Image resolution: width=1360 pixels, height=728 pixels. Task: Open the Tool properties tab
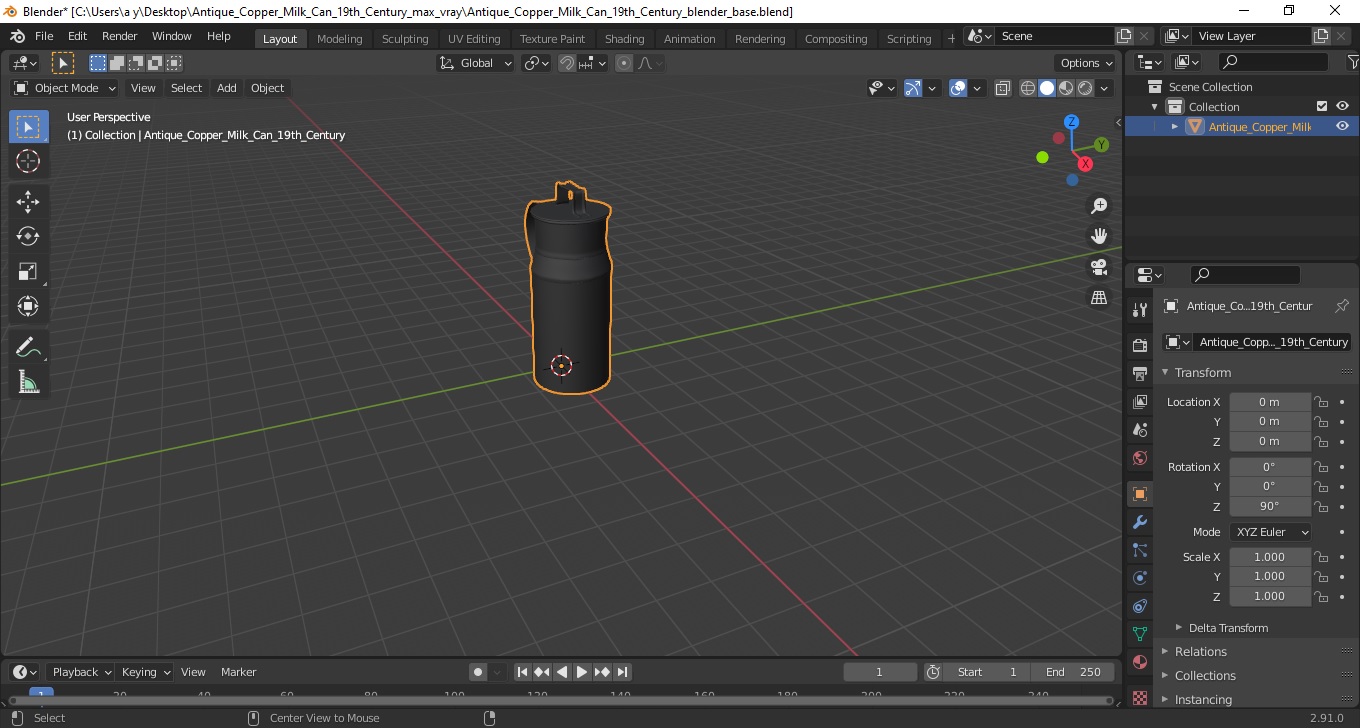point(1140,310)
